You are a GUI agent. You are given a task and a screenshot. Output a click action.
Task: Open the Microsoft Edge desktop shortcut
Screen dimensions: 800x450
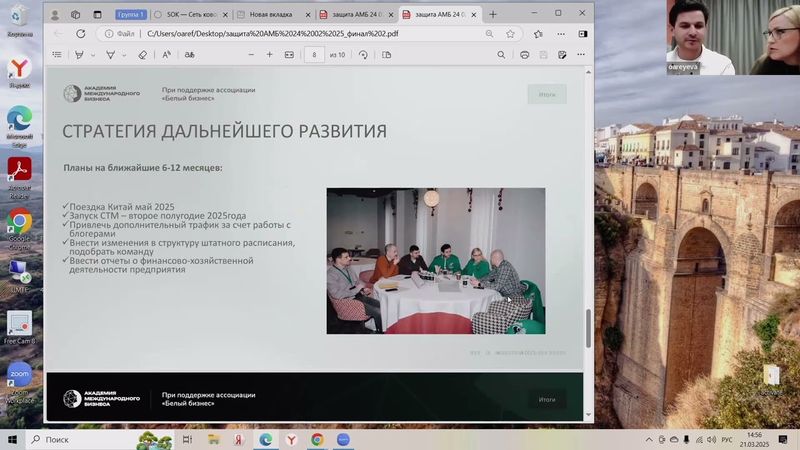pyautogui.click(x=19, y=126)
